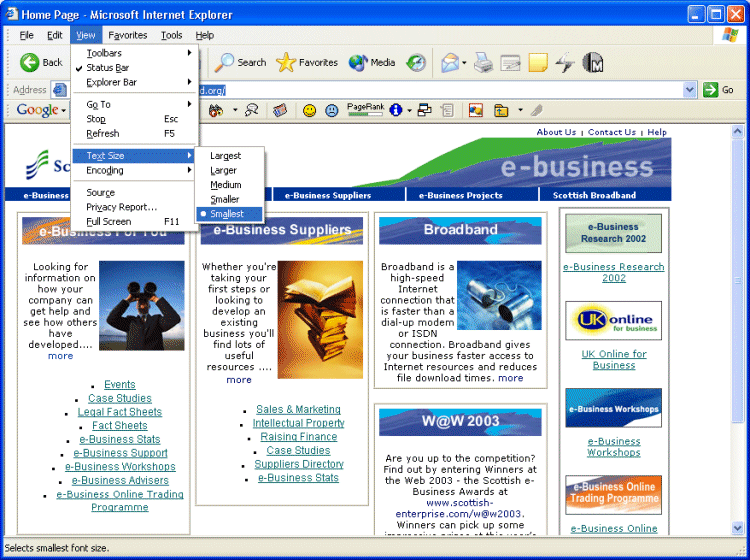Click the yellow smiley vote icon

tap(309, 110)
